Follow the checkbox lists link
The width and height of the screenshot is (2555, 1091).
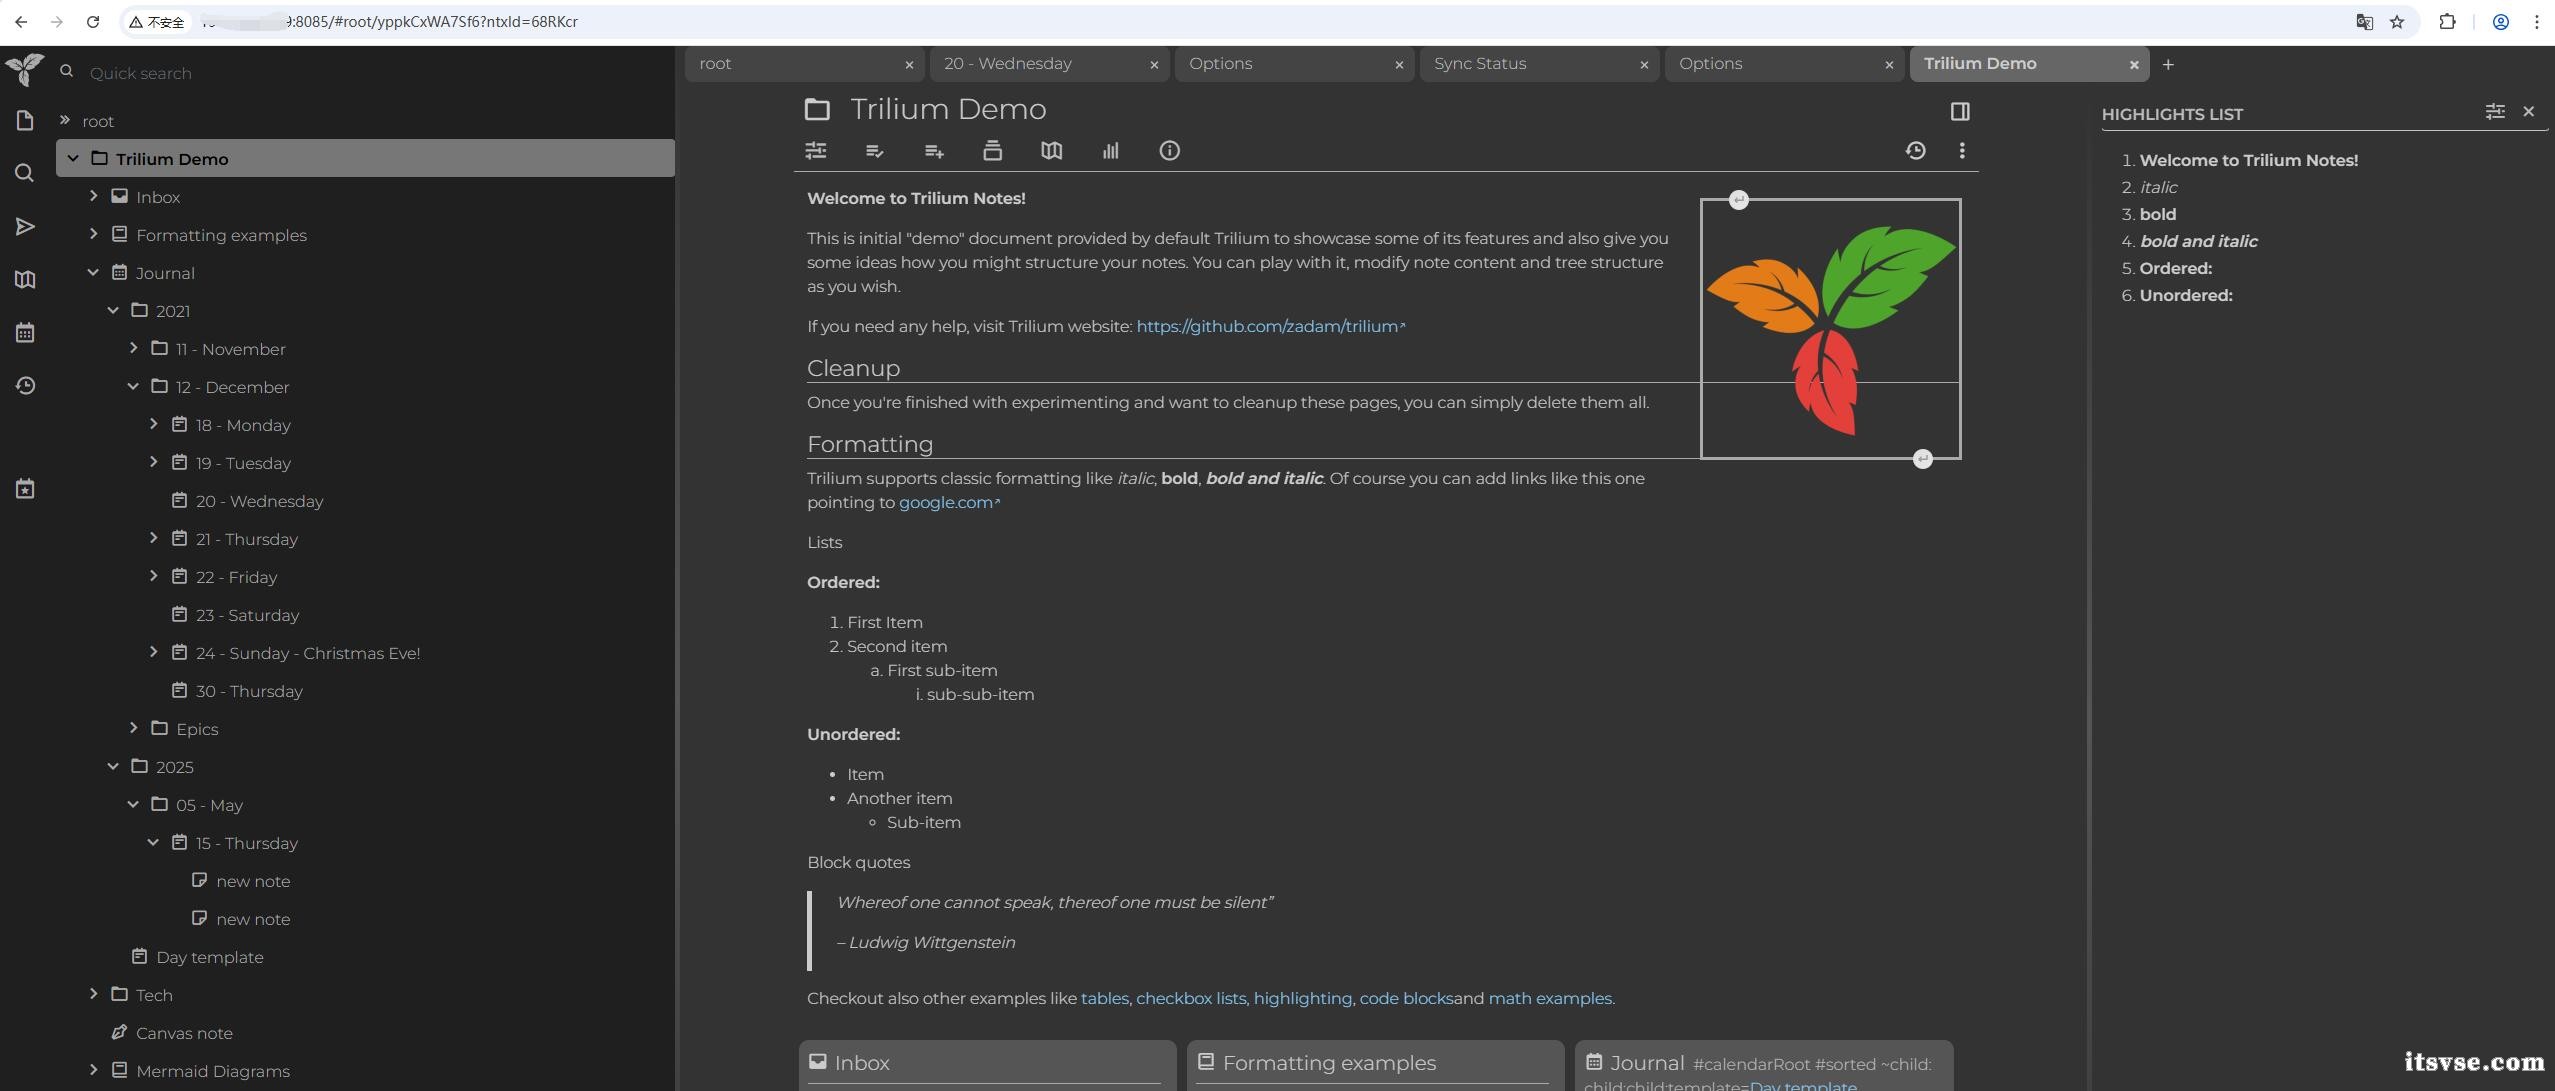tap(1191, 998)
